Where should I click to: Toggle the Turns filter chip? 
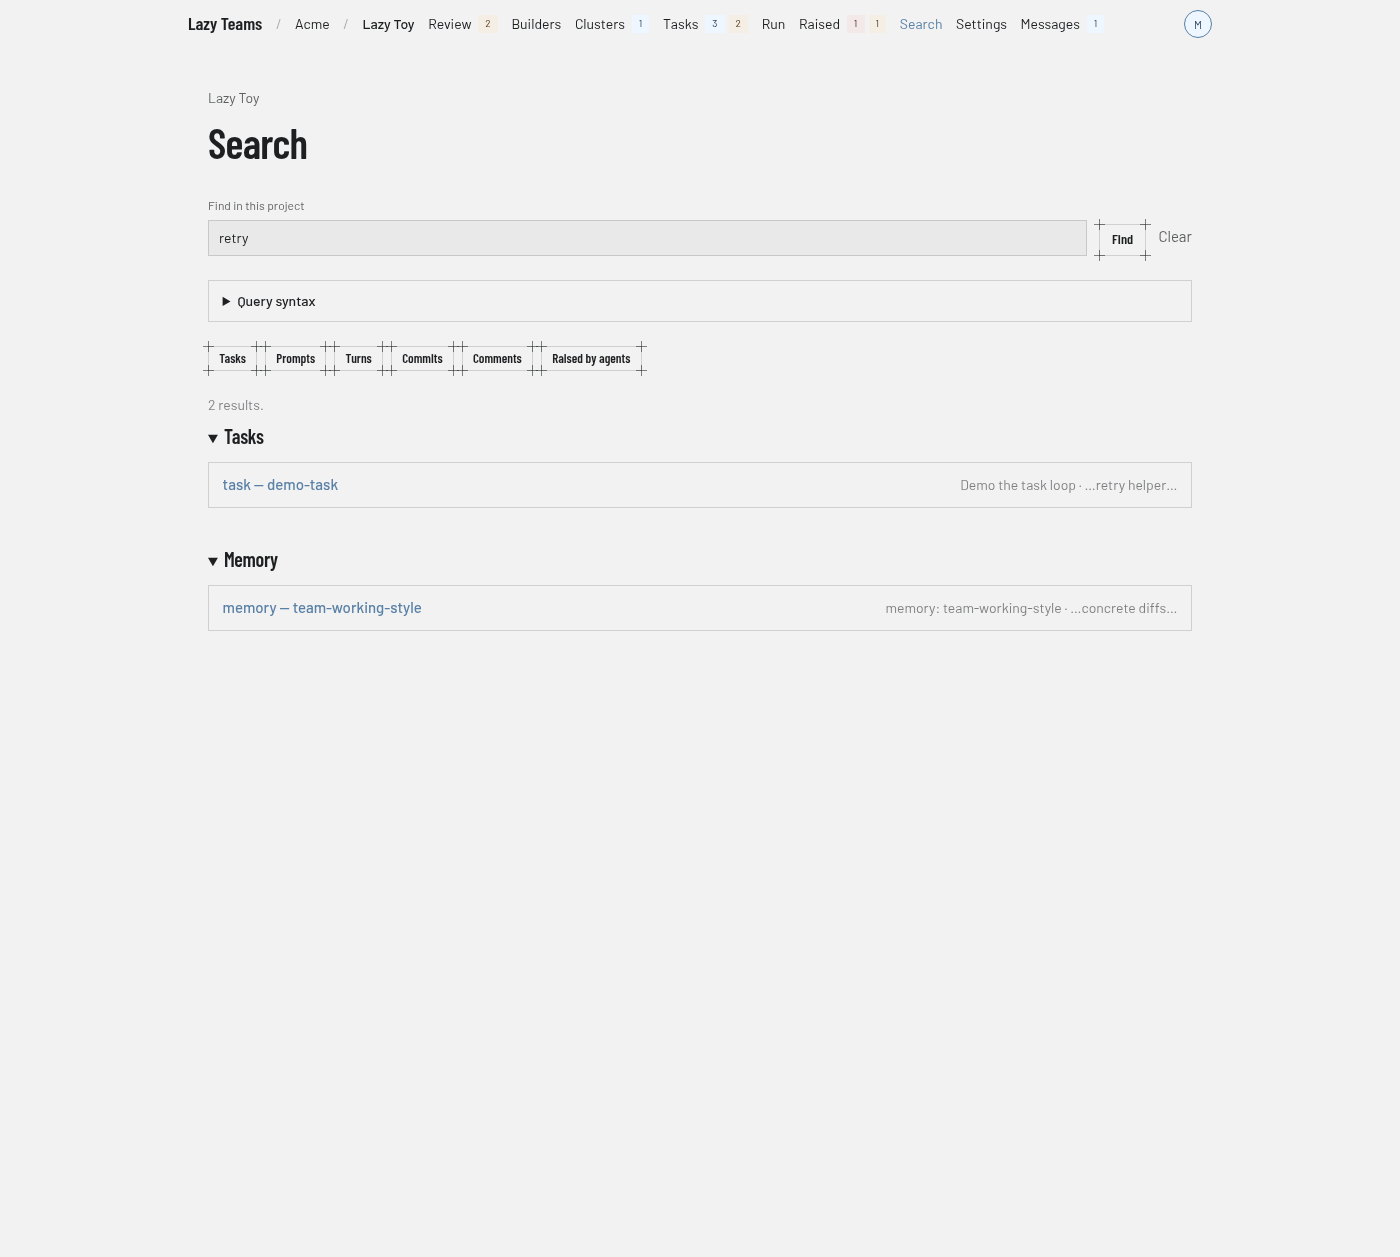click(x=358, y=359)
